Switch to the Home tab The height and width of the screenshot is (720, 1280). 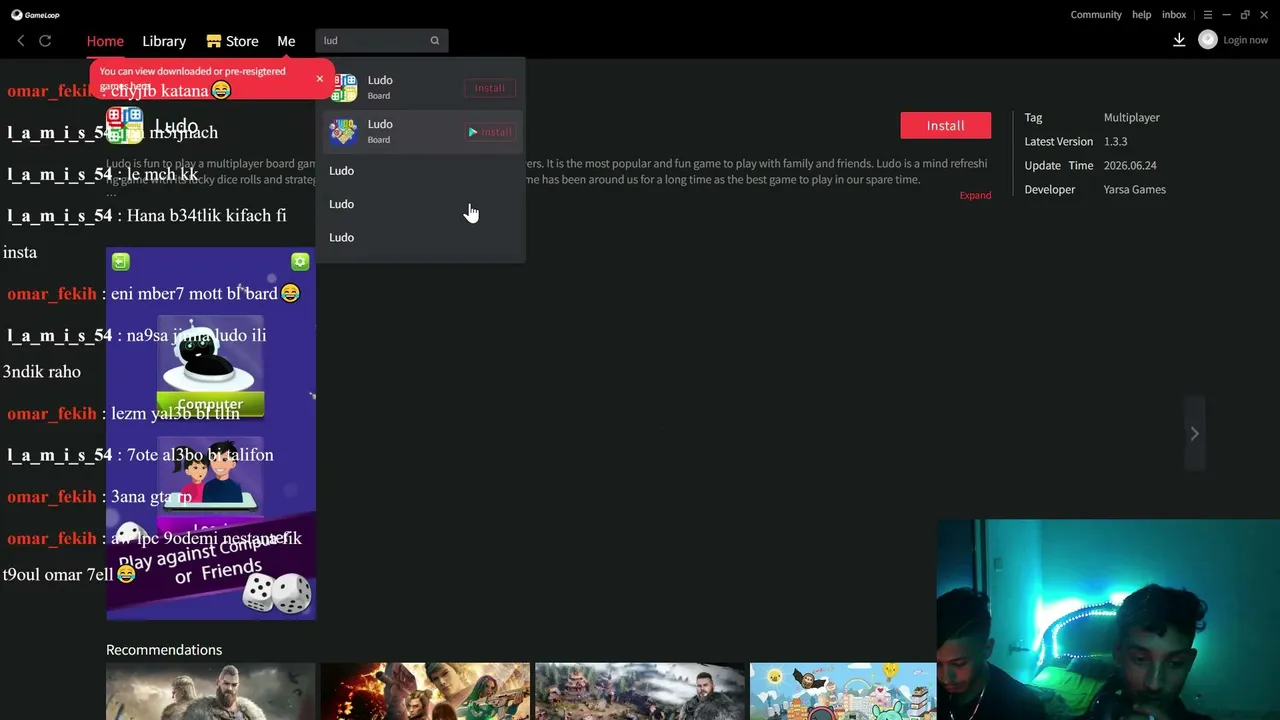[105, 41]
